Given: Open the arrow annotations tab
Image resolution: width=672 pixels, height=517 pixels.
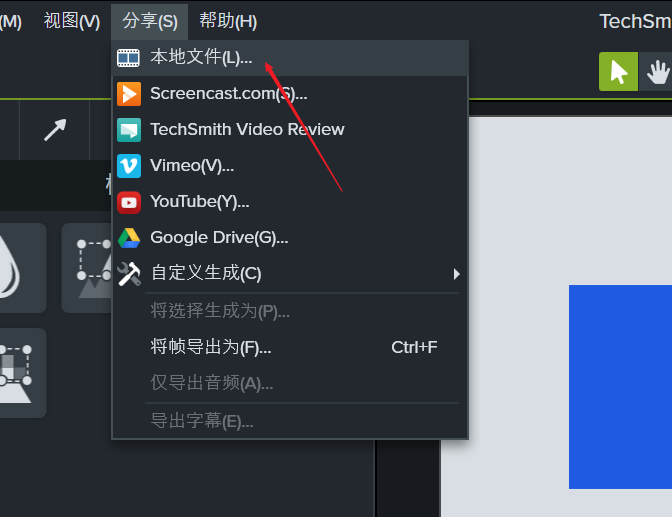Looking at the screenshot, I should tap(55, 130).
